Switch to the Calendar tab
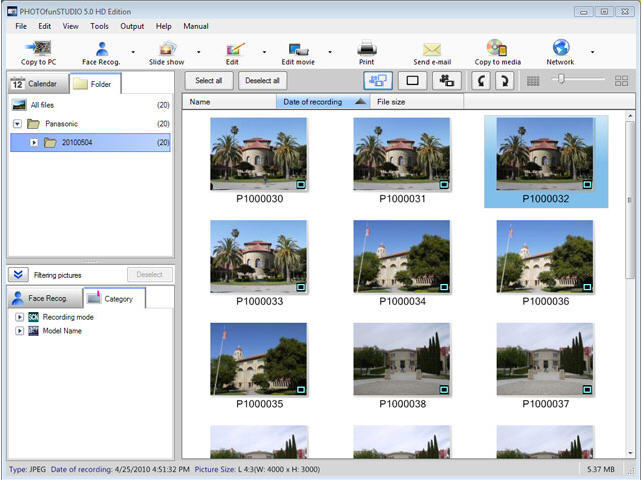Viewport: 642px width, 480px height. pyautogui.click(x=36, y=83)
